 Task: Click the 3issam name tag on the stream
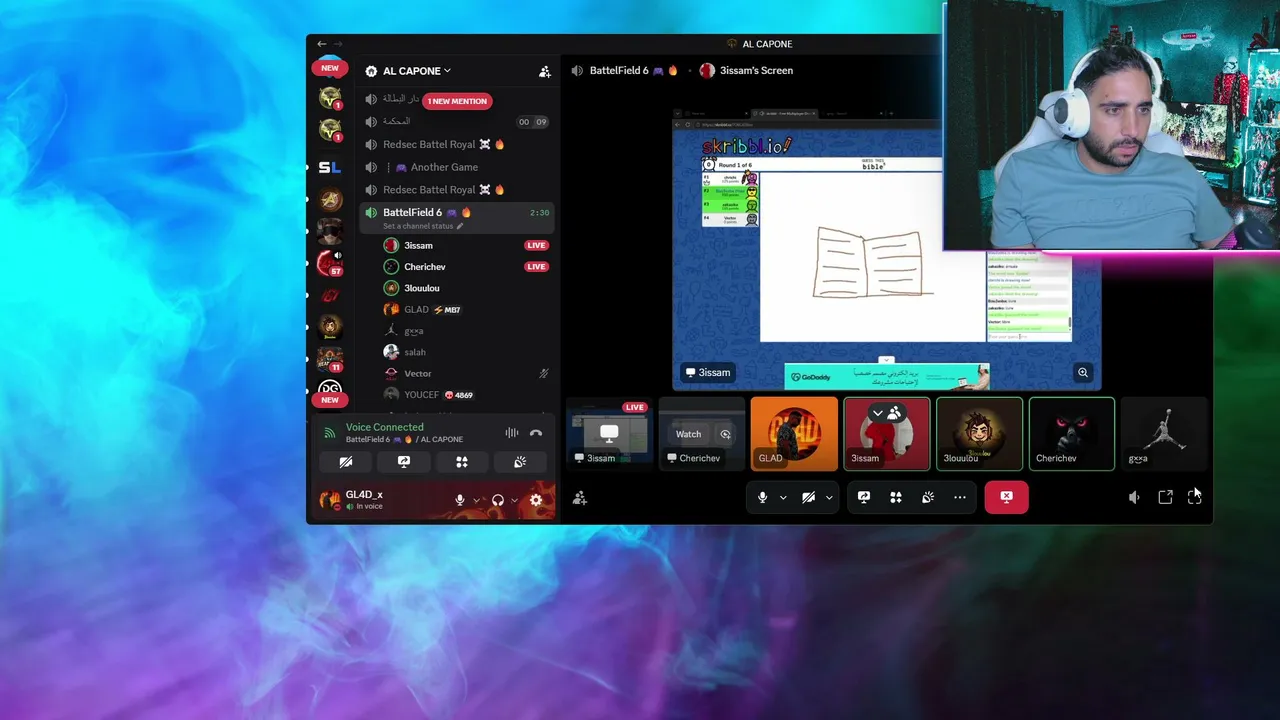[x=707, y=373]
